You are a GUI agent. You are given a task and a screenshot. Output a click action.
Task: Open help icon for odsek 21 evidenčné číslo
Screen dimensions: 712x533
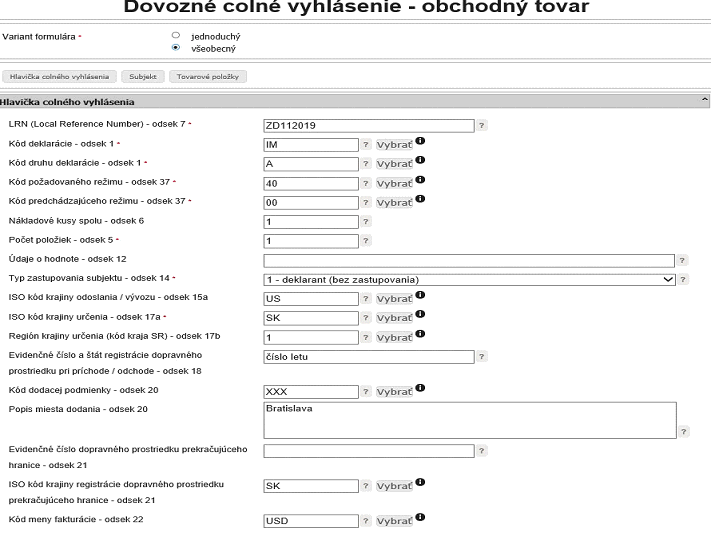coord(481,450)
